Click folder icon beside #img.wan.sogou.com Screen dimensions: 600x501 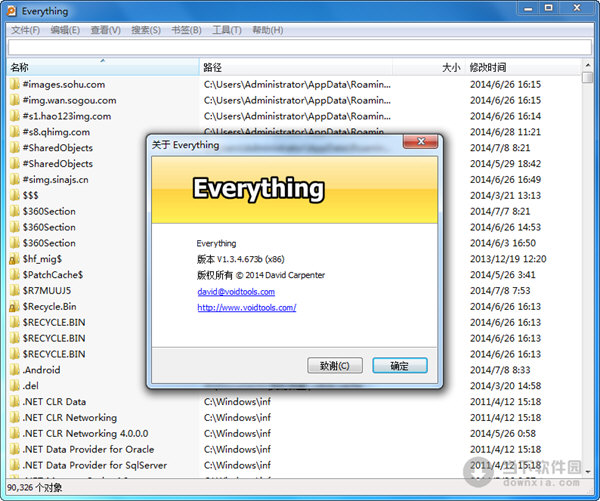click(15, 100)
